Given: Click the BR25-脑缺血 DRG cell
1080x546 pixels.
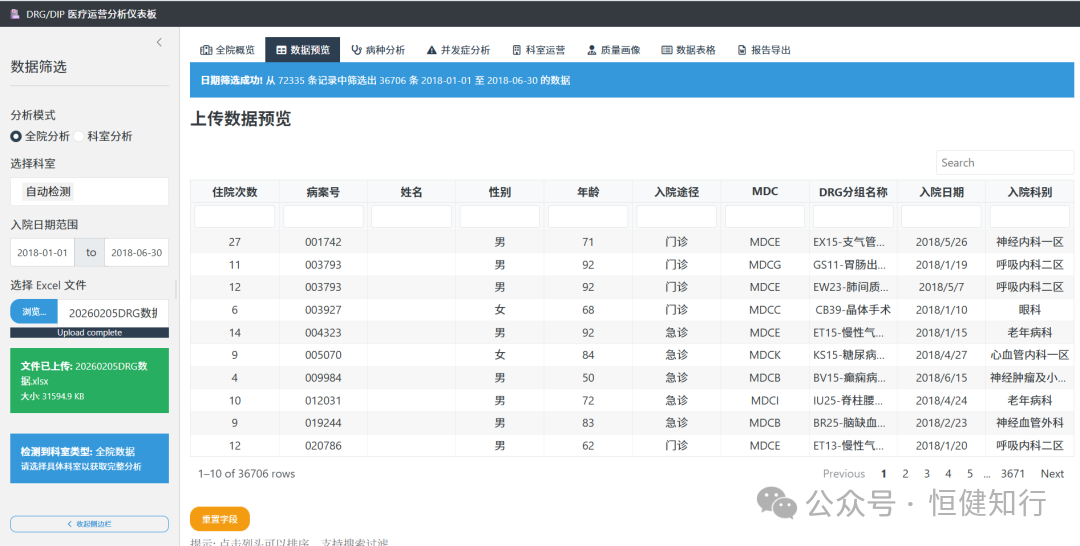Looking at the screenshot, I should (853, 423).
